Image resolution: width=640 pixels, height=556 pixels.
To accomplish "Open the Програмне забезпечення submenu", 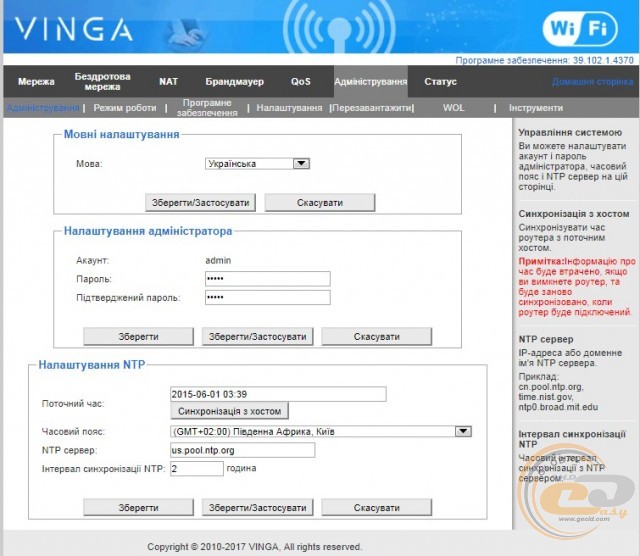I will click(207, 108).
